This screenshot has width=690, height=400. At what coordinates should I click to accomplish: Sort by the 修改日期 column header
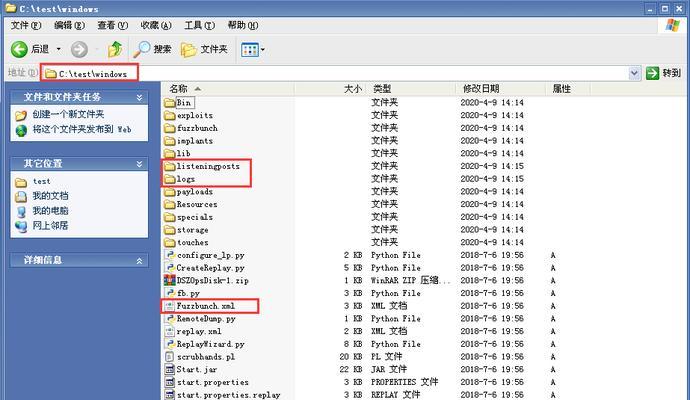click(x=500, y=89)
